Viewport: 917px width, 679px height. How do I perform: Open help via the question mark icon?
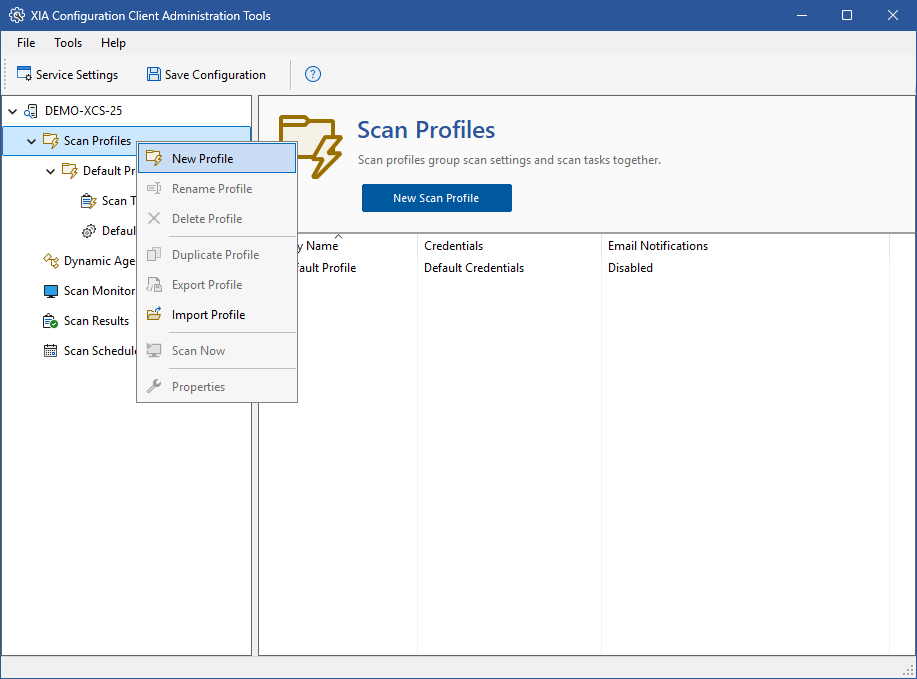pyautogui.click(x=313, y=74)
